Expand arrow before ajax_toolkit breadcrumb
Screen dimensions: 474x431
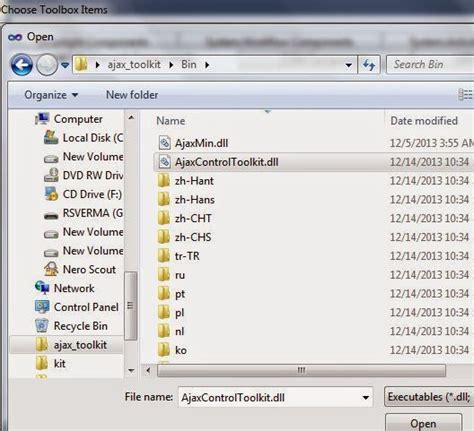pyautogui.click(x=98, y=65)
